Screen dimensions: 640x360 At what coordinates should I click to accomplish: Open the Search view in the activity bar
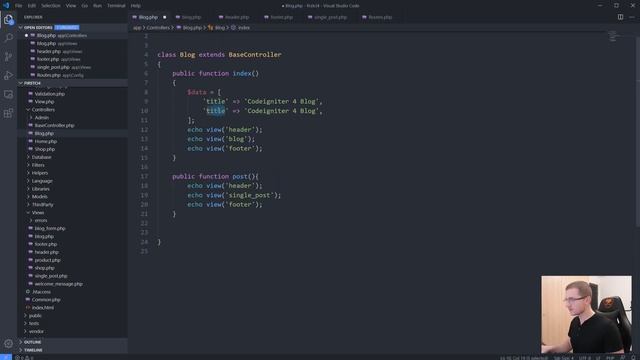tap(8, 38)
